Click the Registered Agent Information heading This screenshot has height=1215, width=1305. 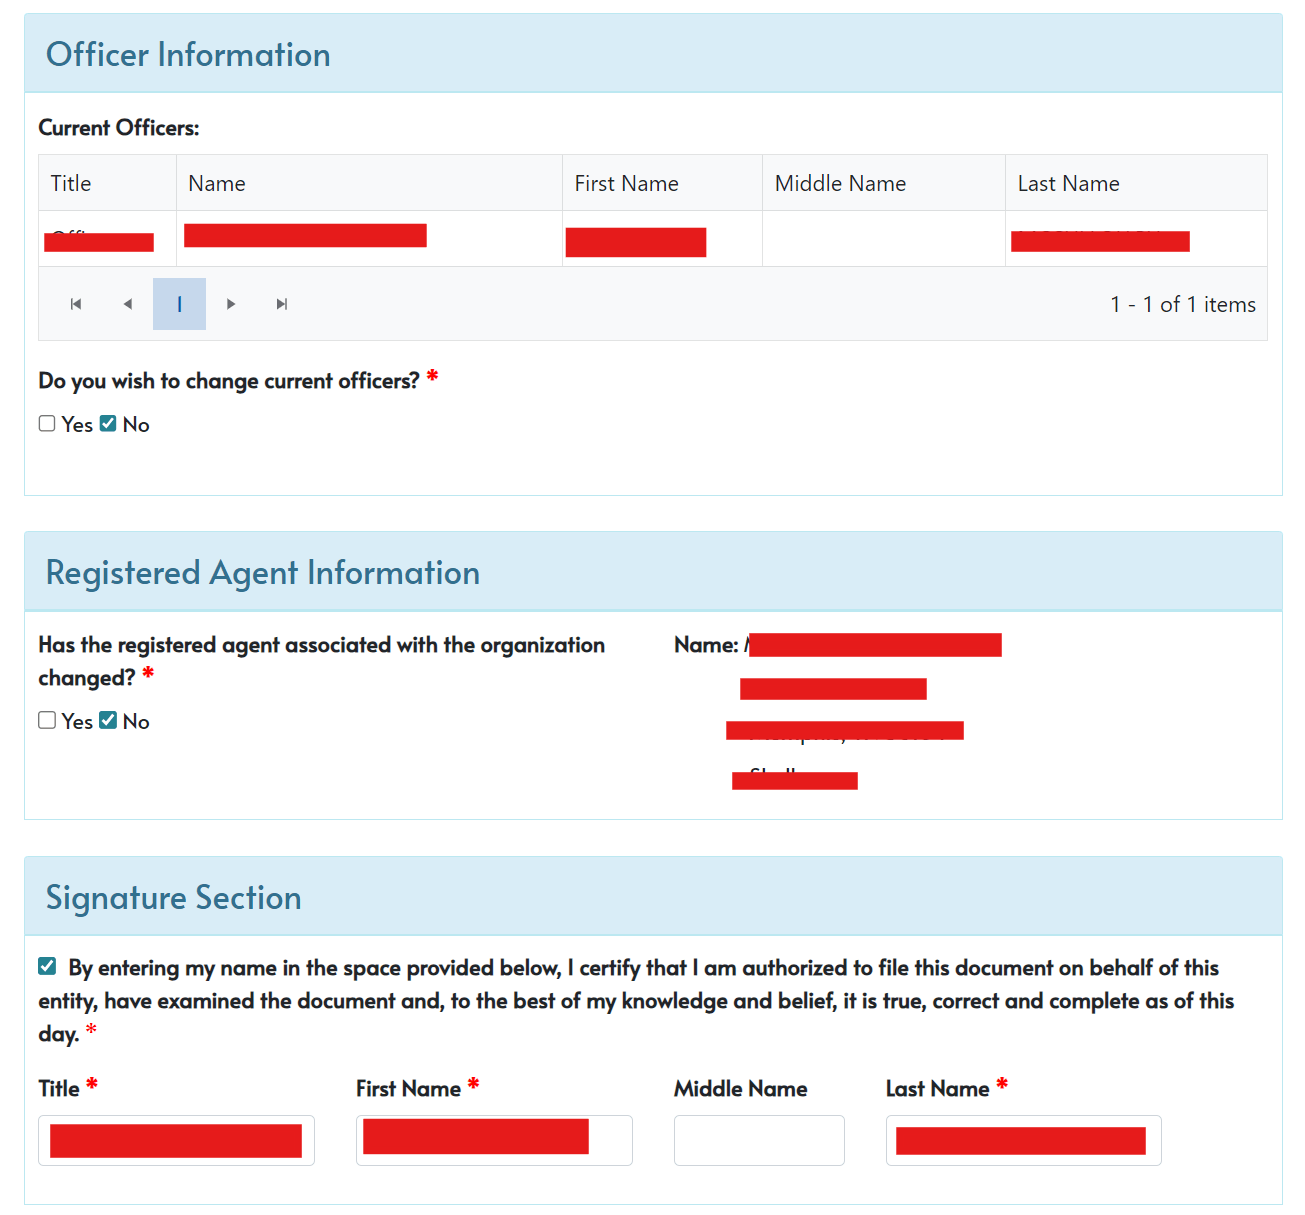pyautogui.click(x=263, y=573)
